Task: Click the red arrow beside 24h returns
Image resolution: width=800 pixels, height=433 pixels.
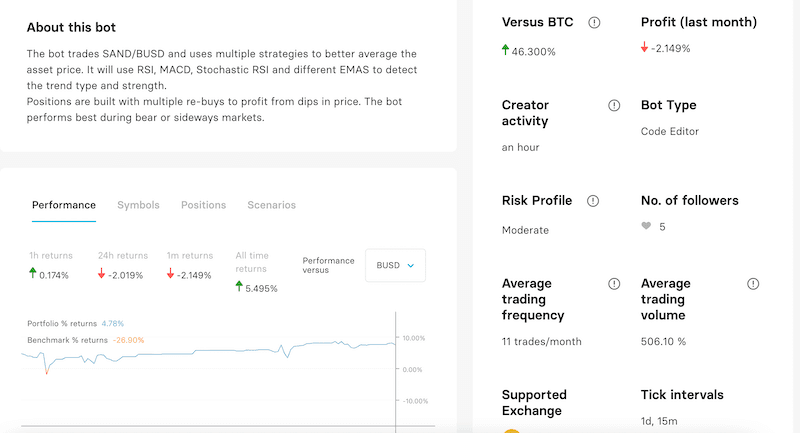Action: [x=102, y=273]
